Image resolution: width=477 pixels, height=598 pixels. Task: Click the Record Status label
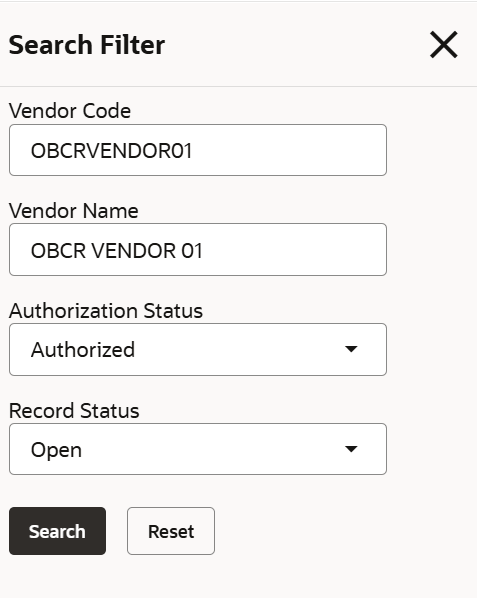click(74, 411)
